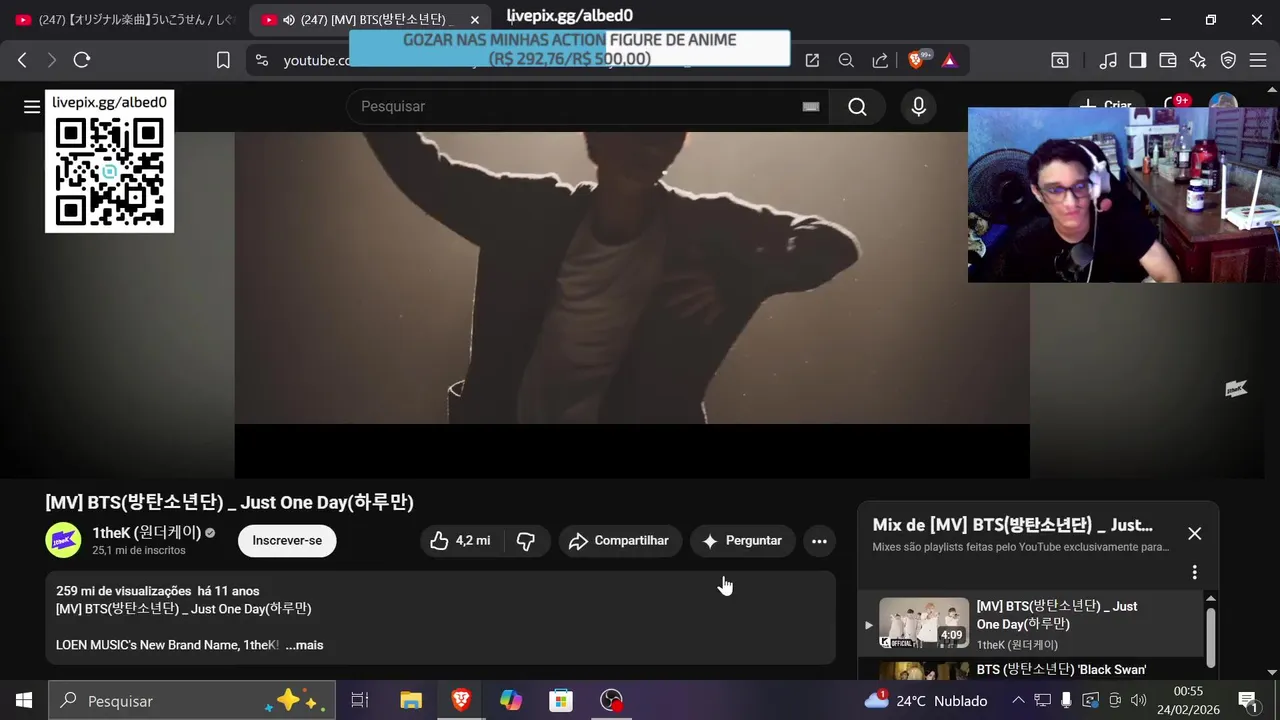Bookmark this page in Brave

223,60
